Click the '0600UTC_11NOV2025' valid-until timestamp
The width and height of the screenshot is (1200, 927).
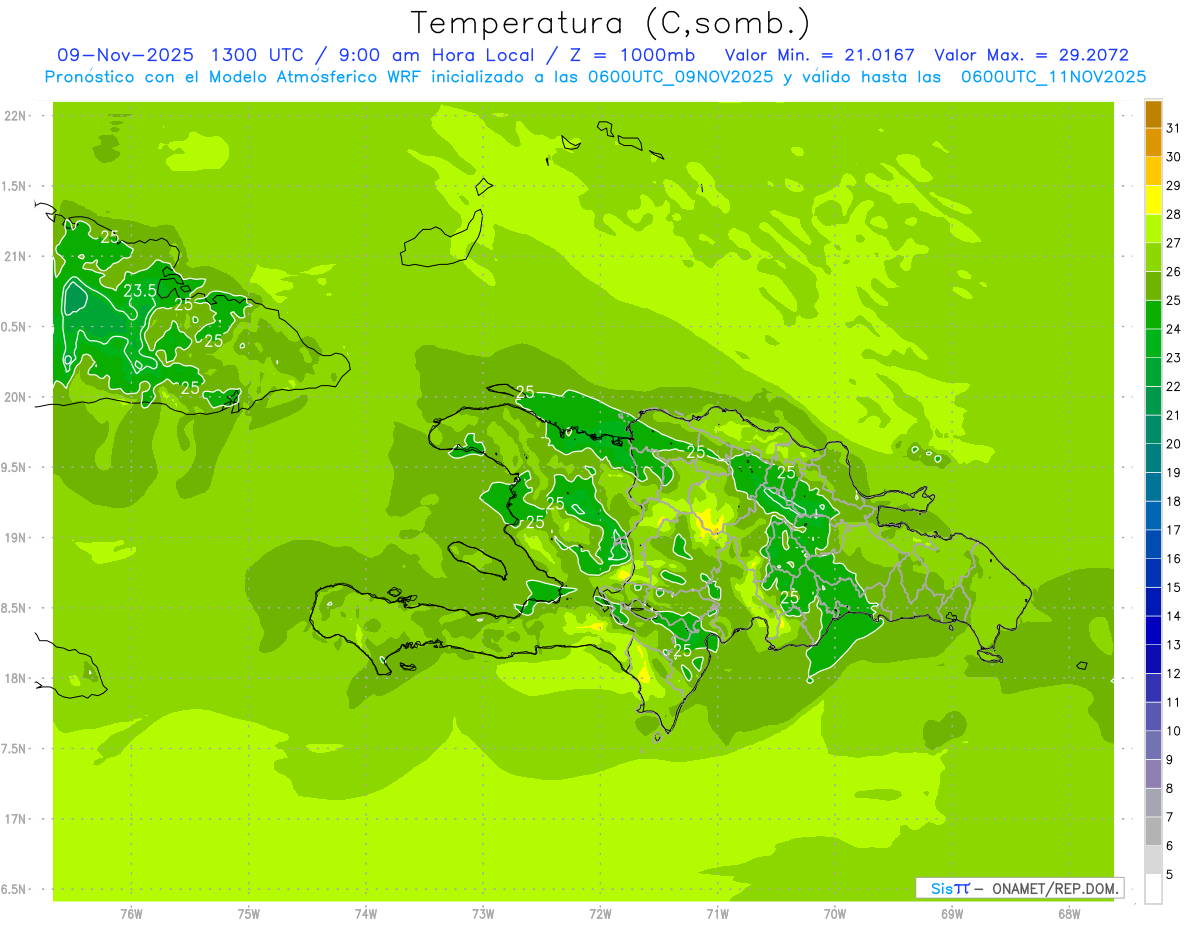[1053, 77]
